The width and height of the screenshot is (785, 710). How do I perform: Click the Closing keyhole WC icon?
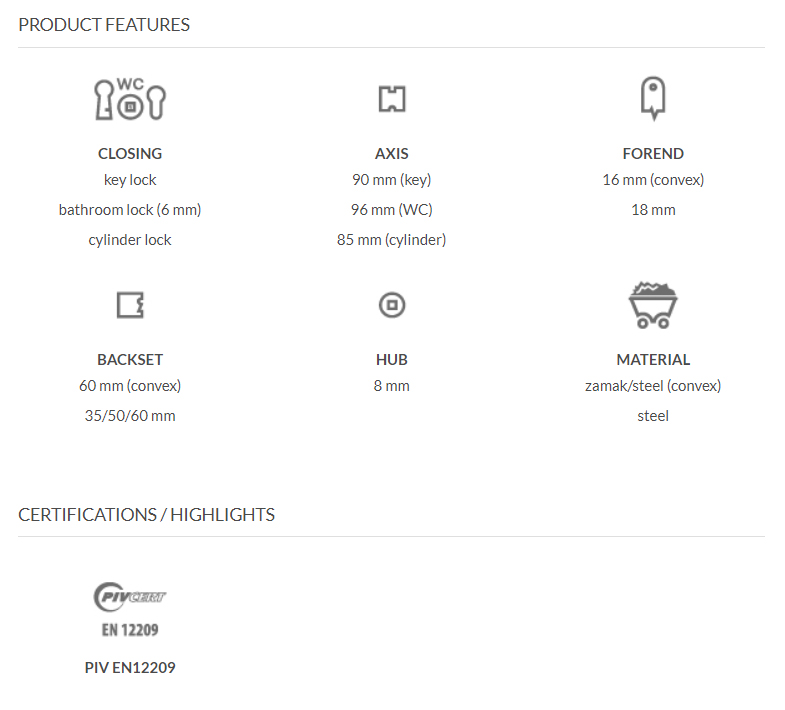click(130, 99)
